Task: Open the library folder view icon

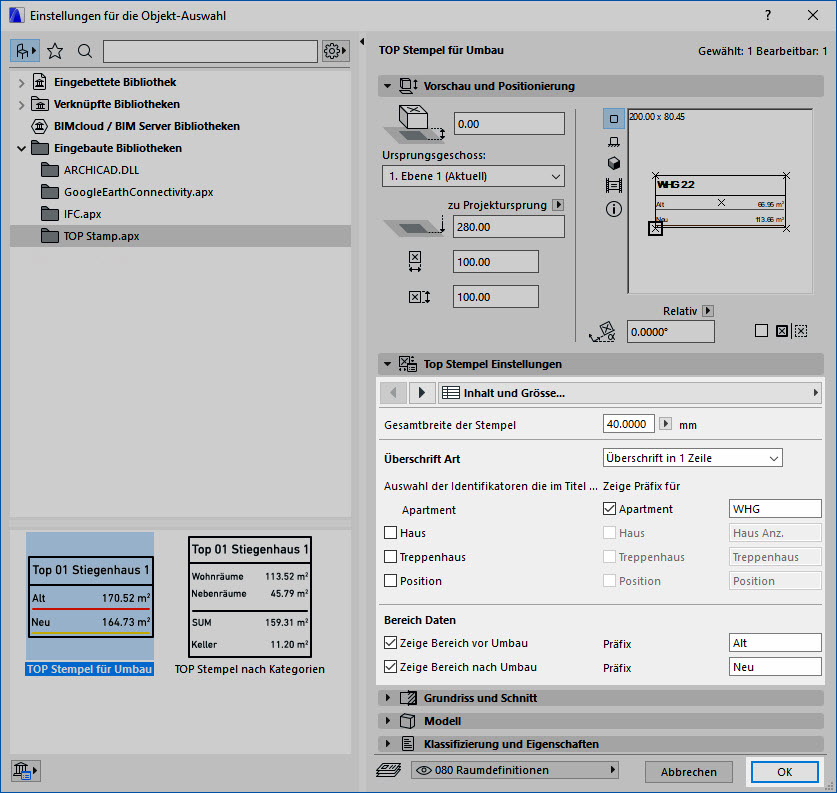Action: click(25, 51)
